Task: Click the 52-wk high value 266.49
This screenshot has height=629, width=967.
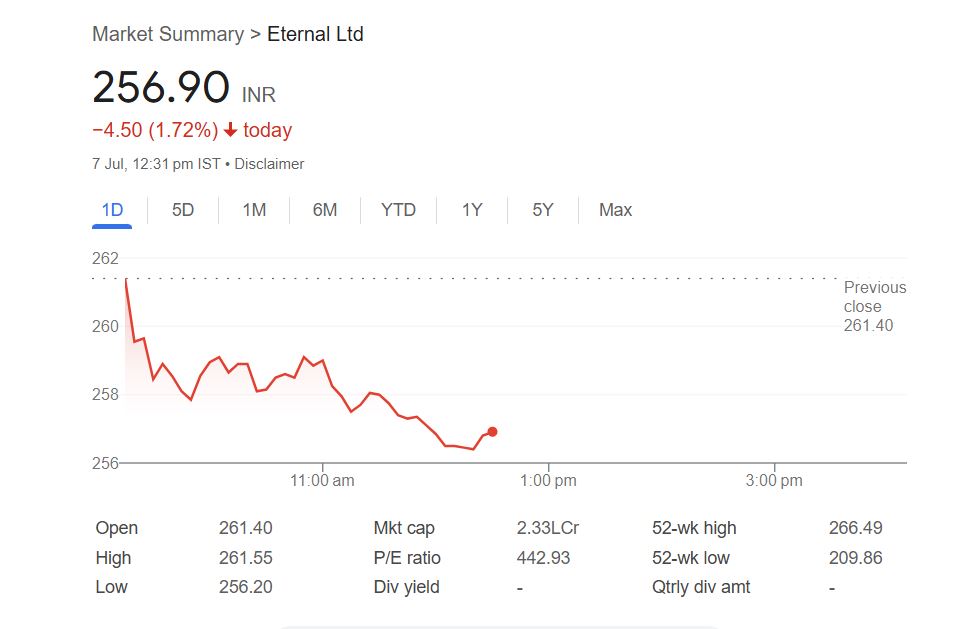Action: tap(855, 528)
